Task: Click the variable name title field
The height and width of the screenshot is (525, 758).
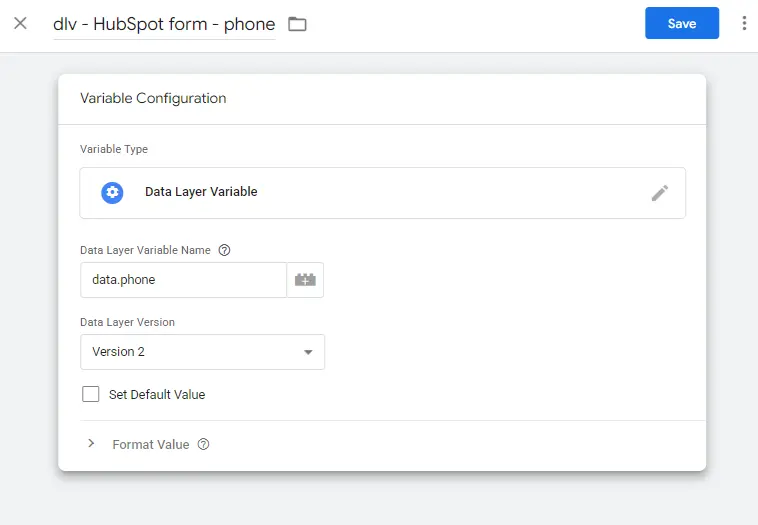Action: pyautogui.click(x=164, y=24)
